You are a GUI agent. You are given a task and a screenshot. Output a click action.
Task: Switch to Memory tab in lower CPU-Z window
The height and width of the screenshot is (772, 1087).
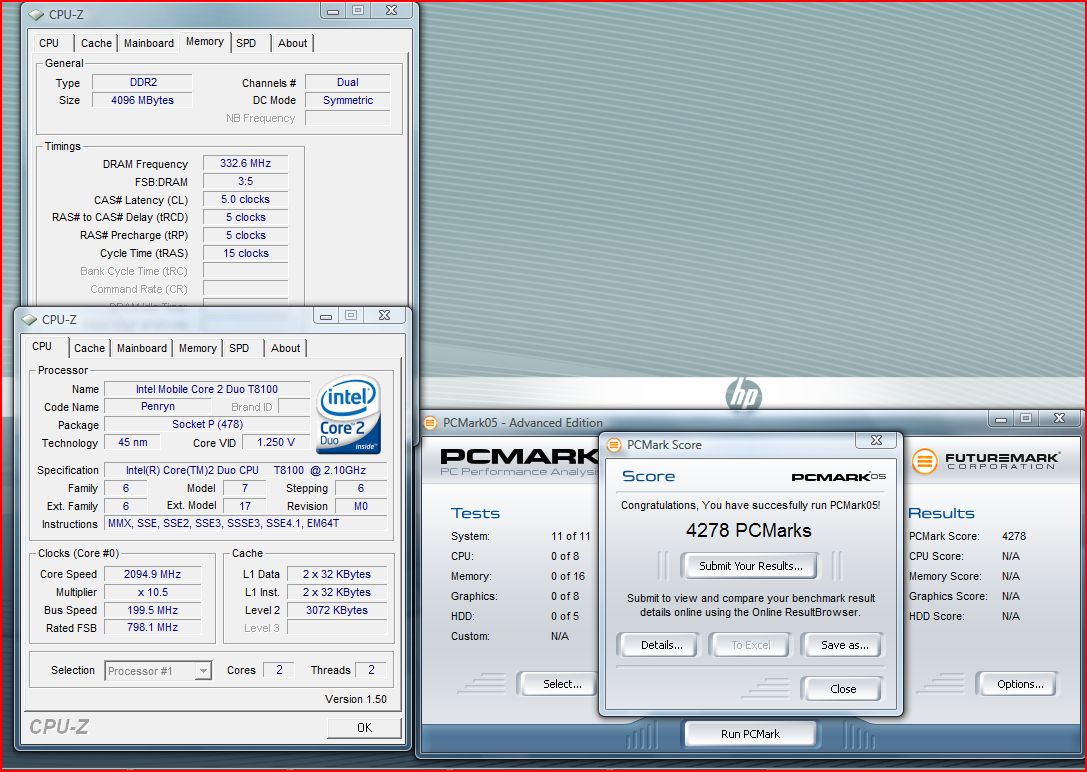[198, 348]
